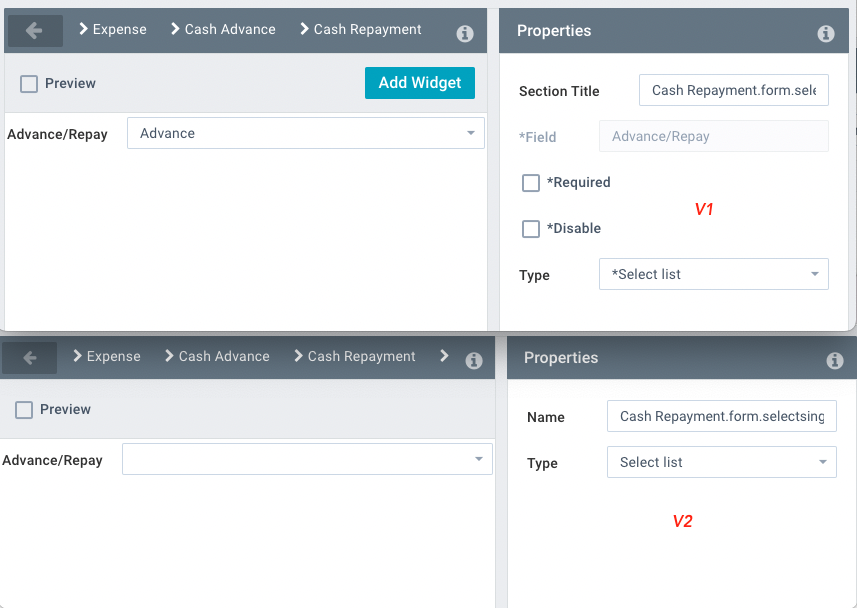Click the back arrow button in the top bar

coord(34,30)
